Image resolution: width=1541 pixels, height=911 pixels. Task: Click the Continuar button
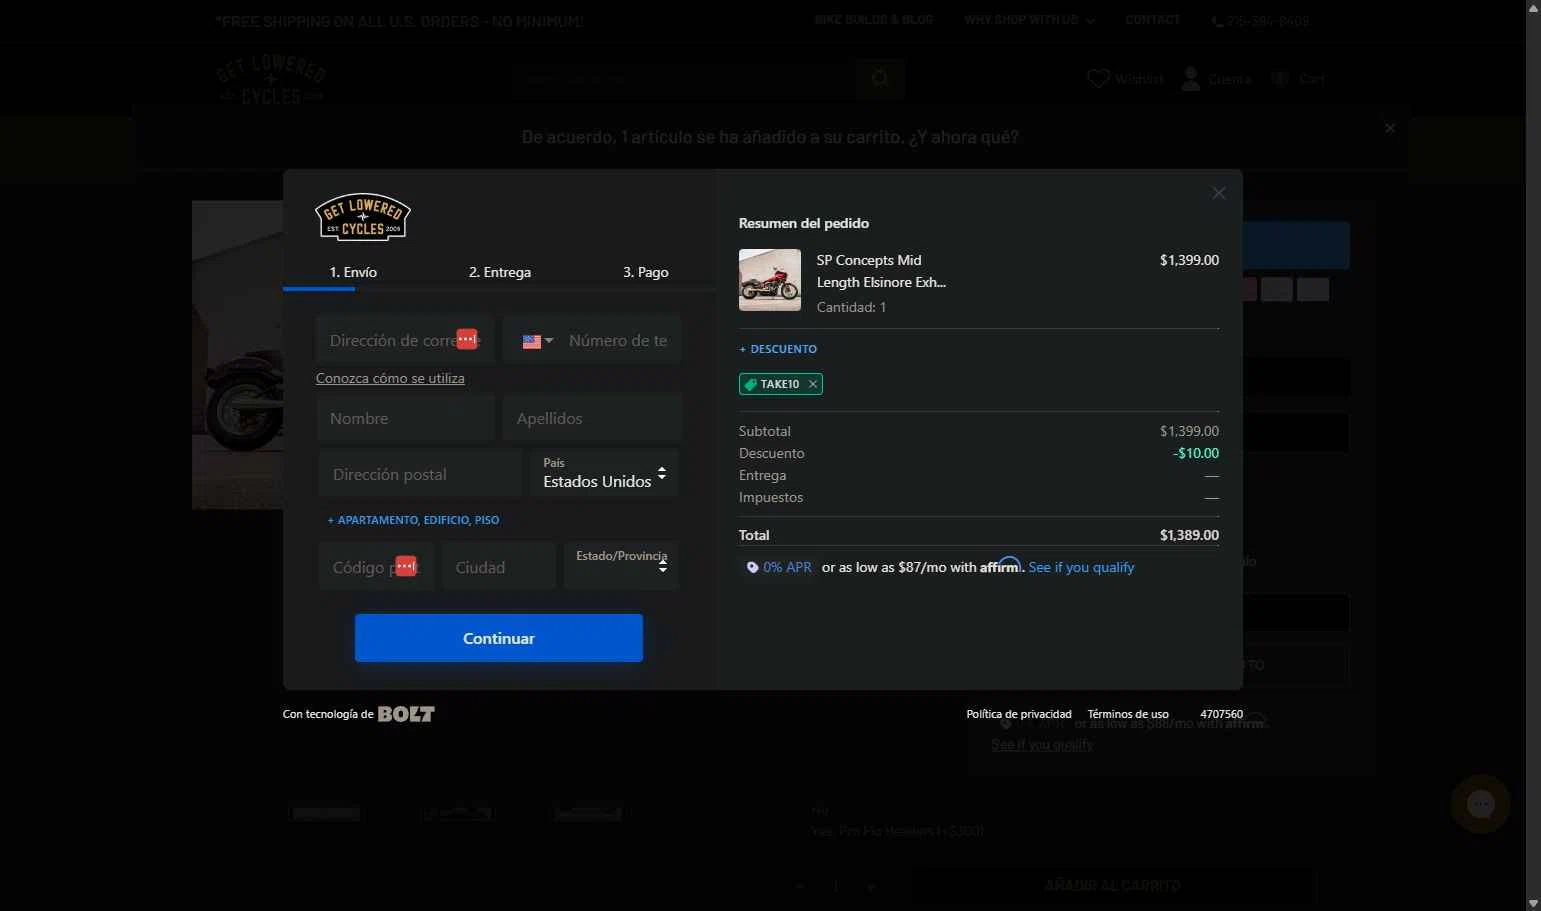pos(499,638)
